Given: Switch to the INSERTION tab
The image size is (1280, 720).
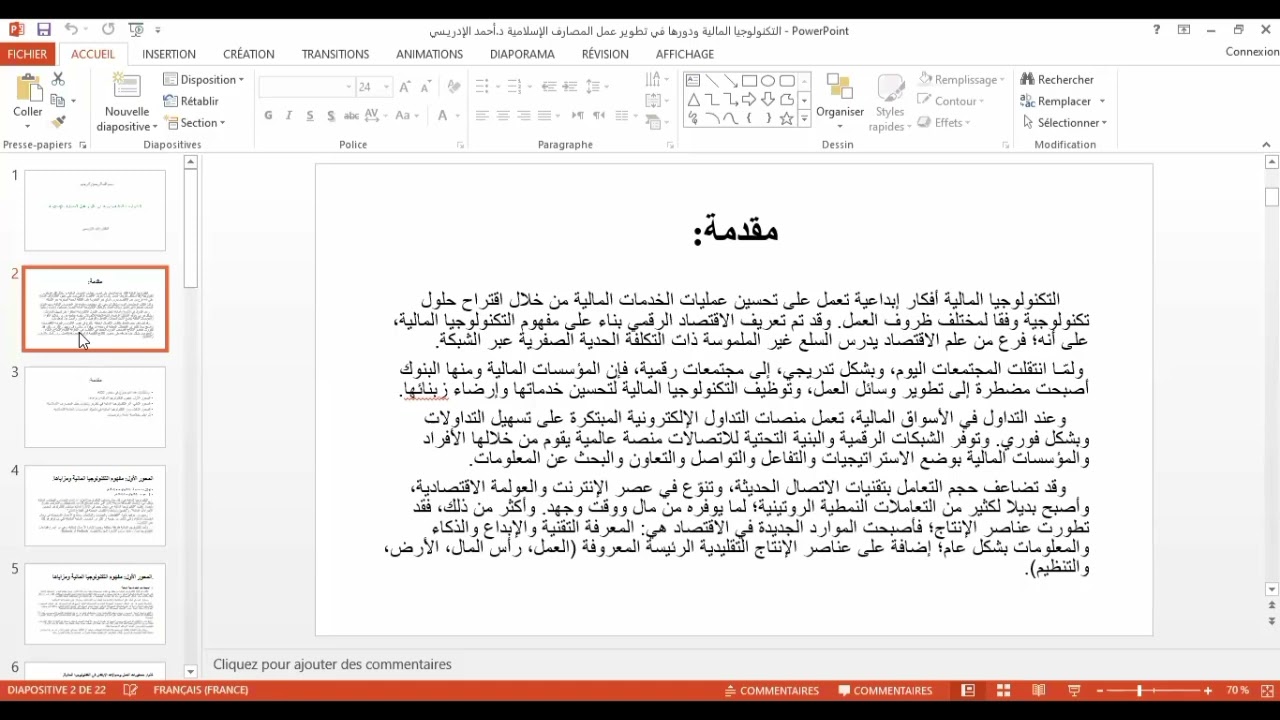Looking at the screenshot, I should pos(169,54).
